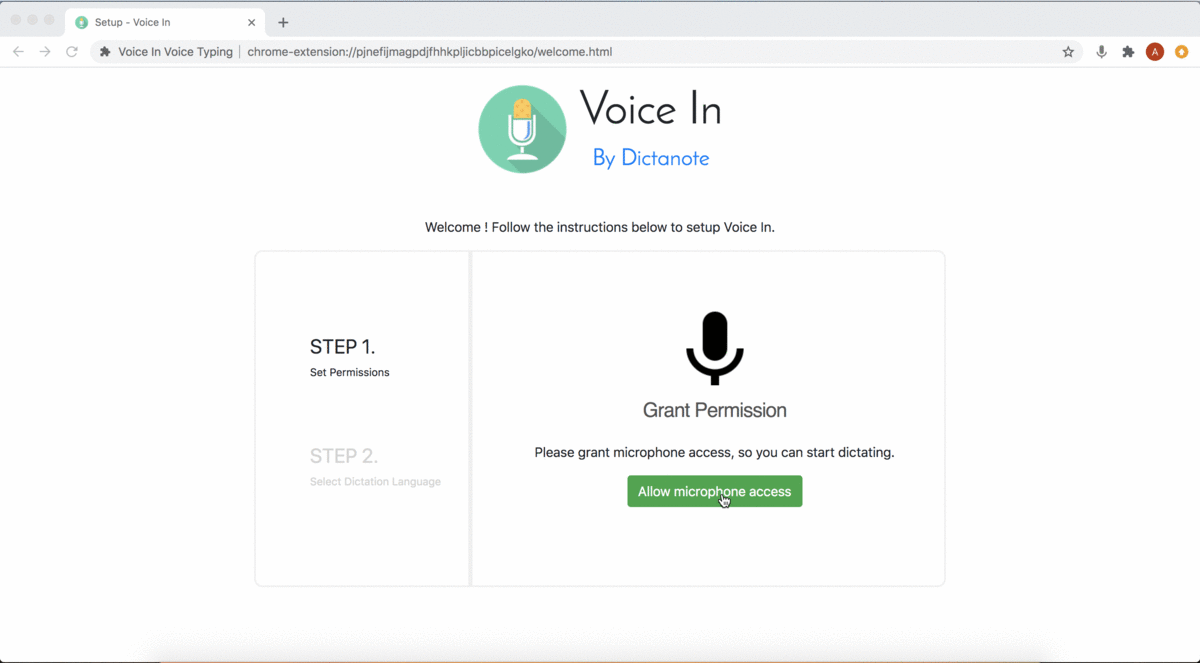Select STEP 1. Set Permissions

349,358
